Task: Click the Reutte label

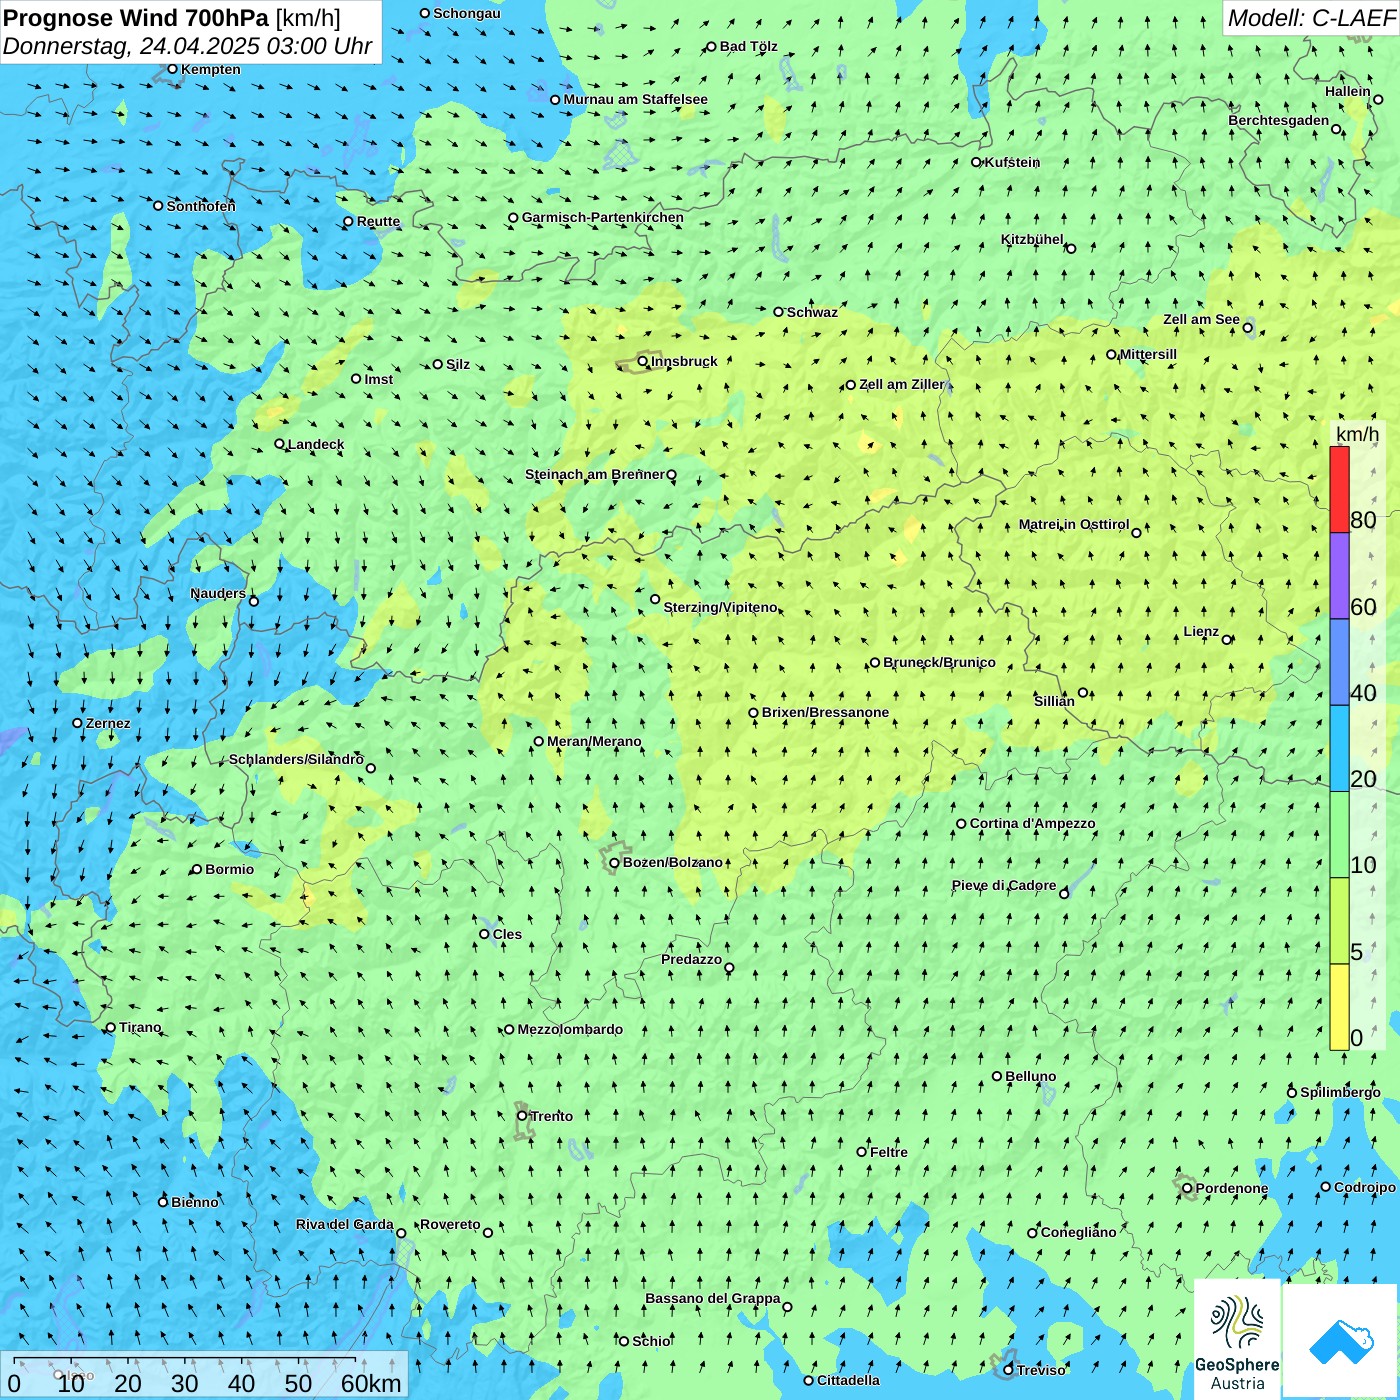Action: tap(378, 222)
